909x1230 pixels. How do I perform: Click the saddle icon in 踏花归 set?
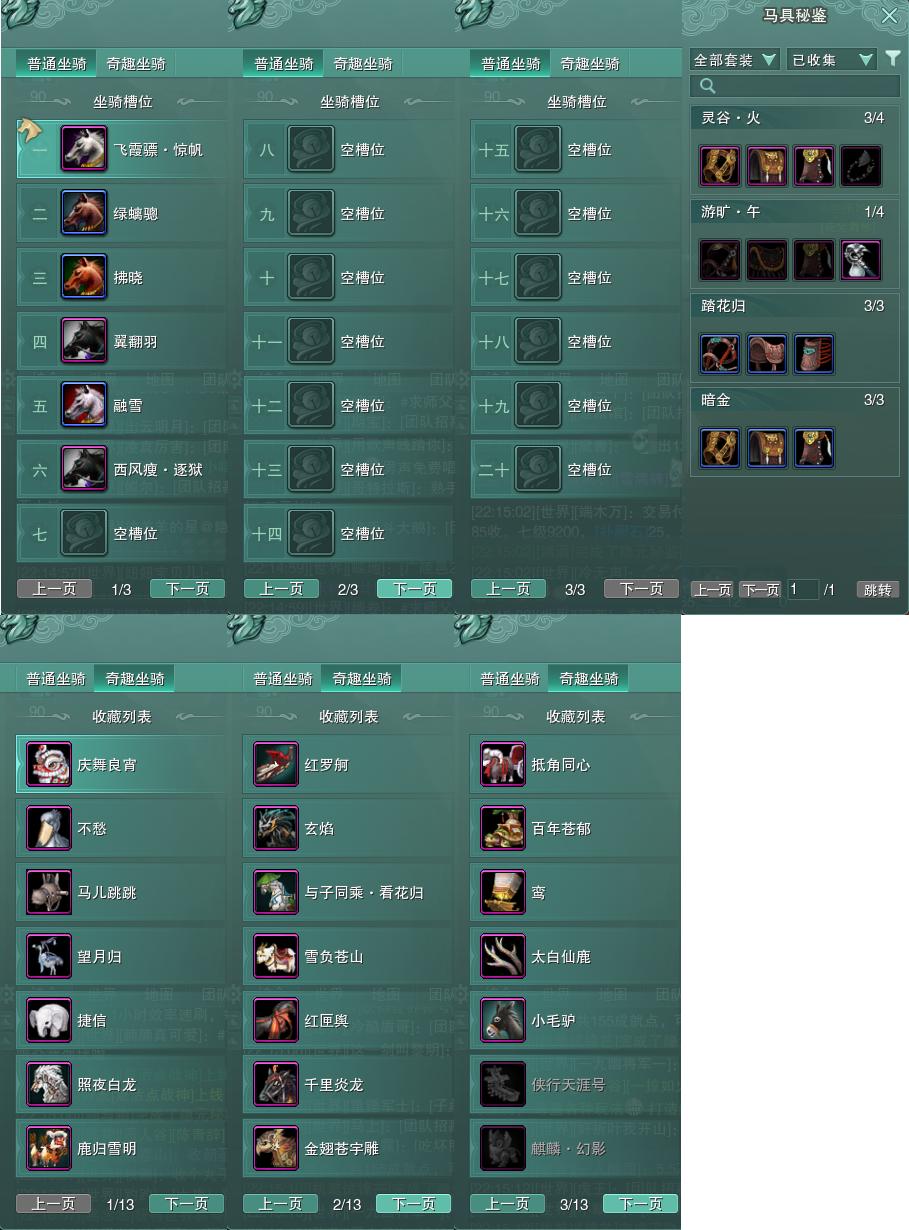pyautogui.click(x=767, y=354)
